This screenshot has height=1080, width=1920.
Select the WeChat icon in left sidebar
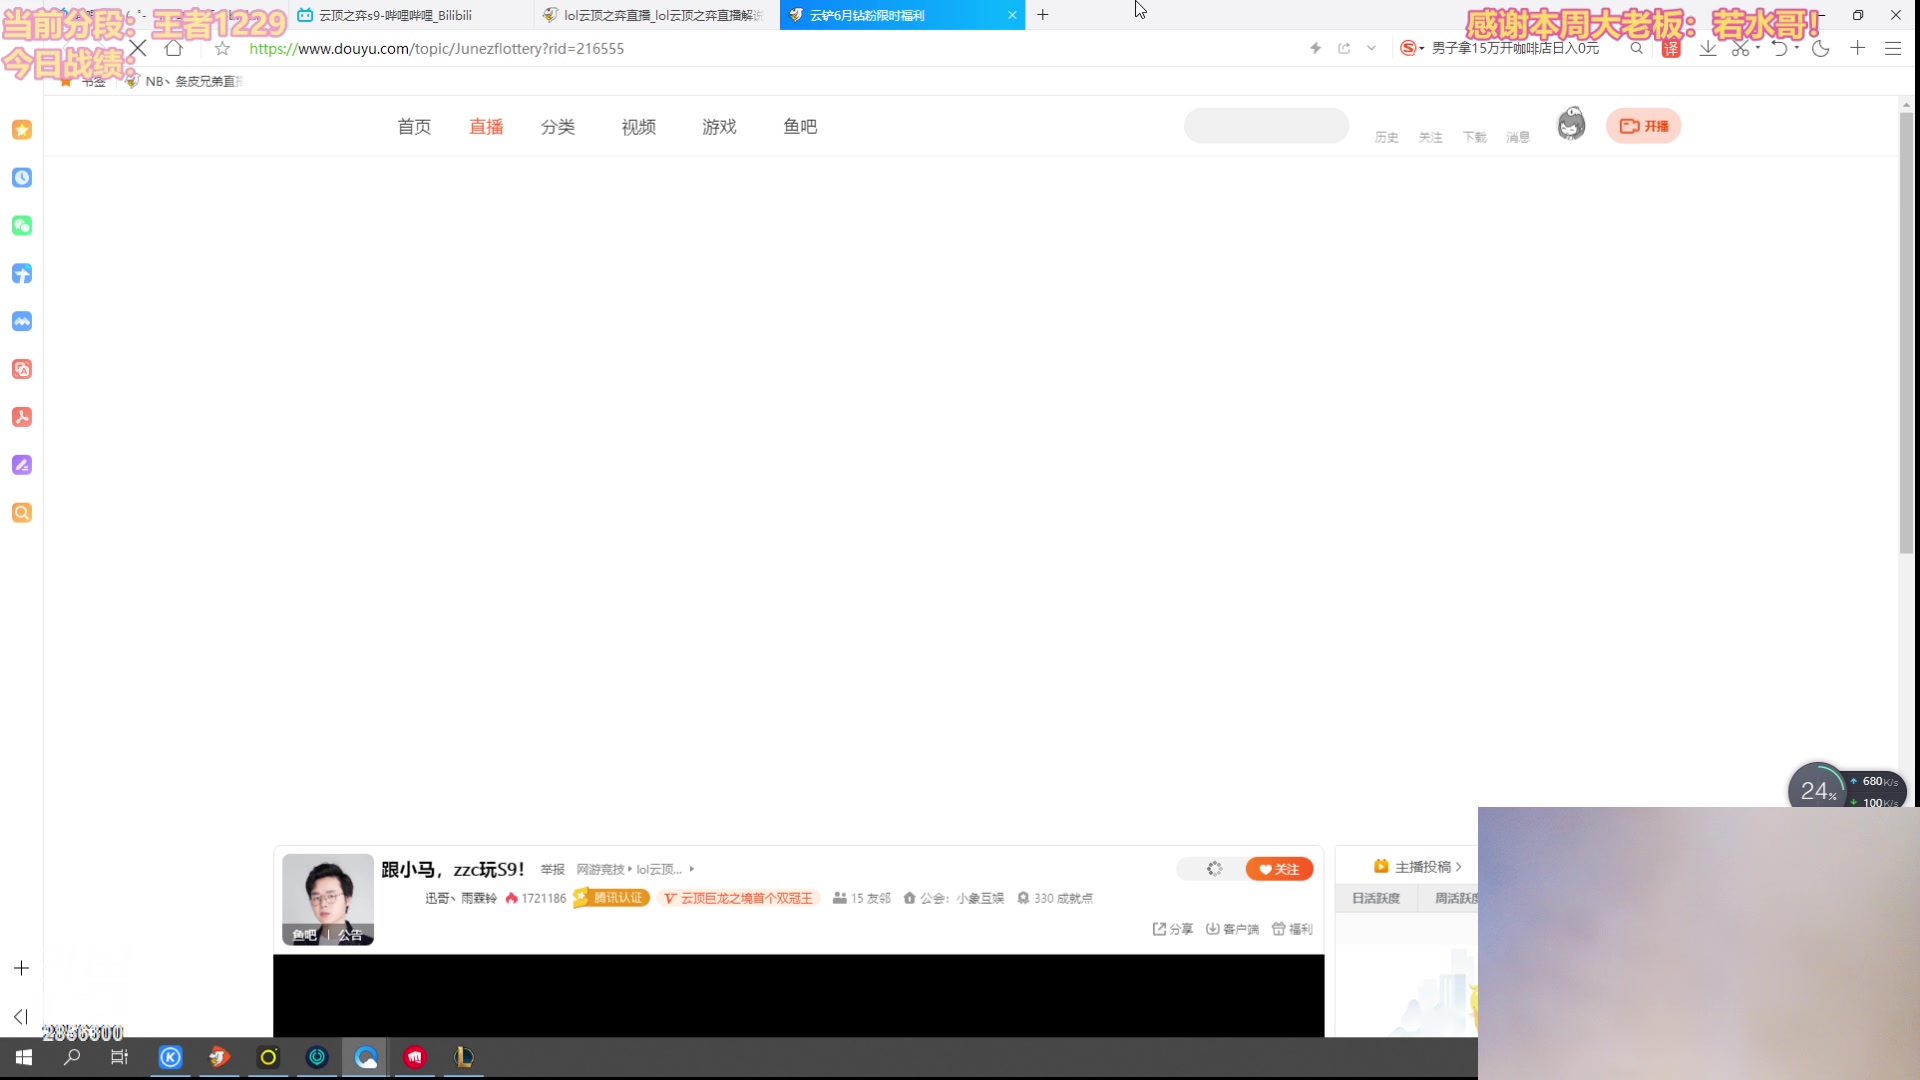[x=21, y=225]
